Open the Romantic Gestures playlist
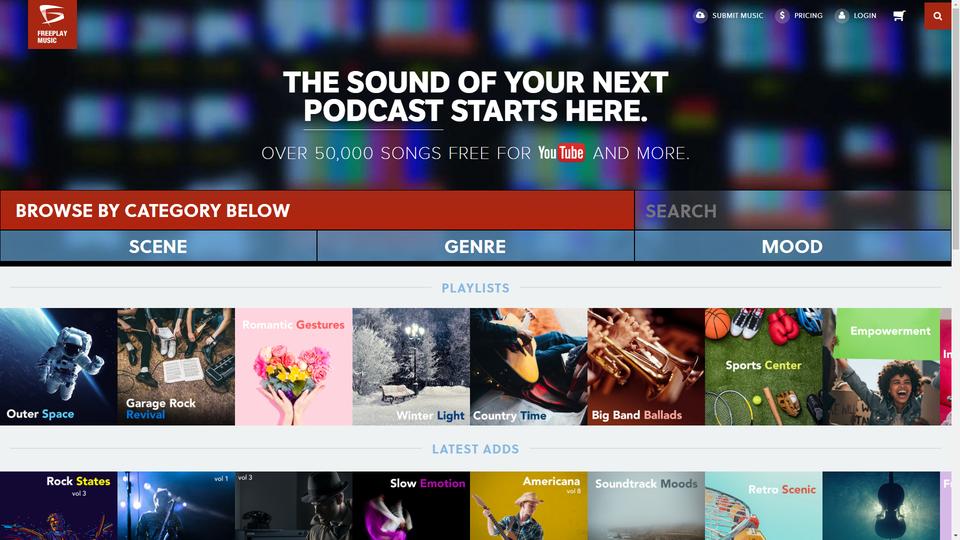This screenshot has height=540, width=960. pyautogui.click(x=294, y=367)
